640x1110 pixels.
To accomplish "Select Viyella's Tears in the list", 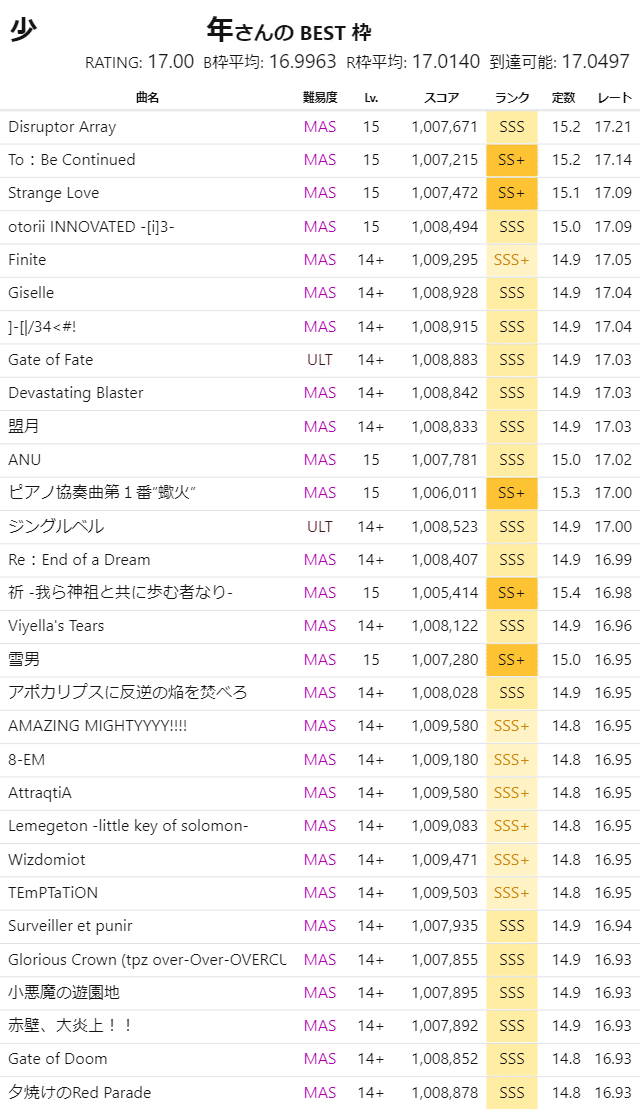I will coord(56,626).
